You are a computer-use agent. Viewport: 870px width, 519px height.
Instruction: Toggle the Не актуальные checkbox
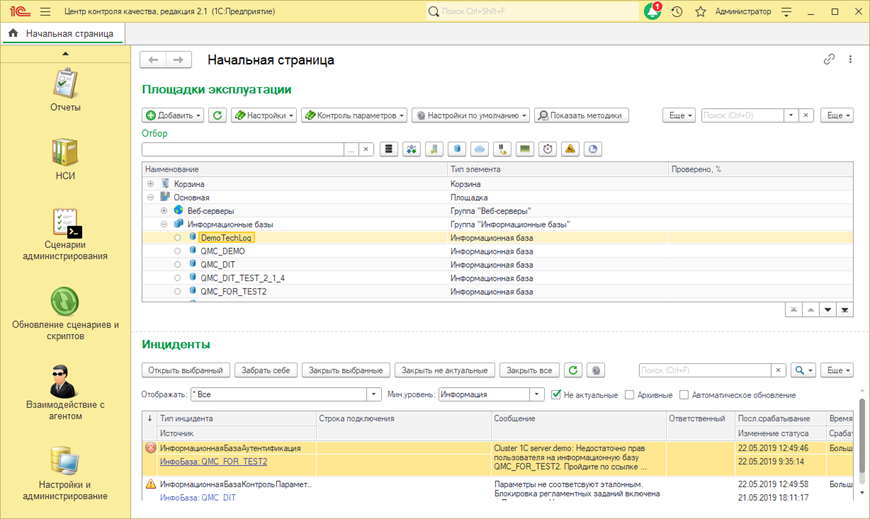(557, 394)
